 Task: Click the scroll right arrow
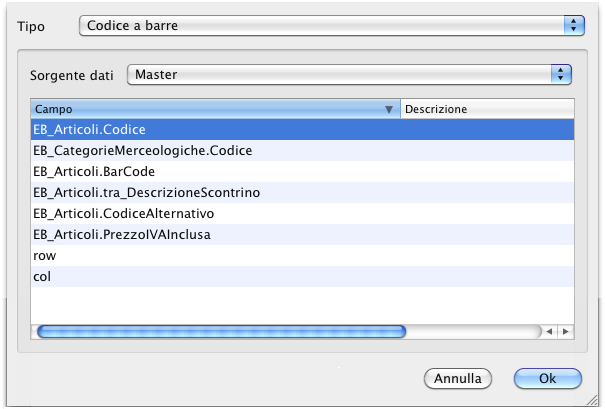click(566, 331)
